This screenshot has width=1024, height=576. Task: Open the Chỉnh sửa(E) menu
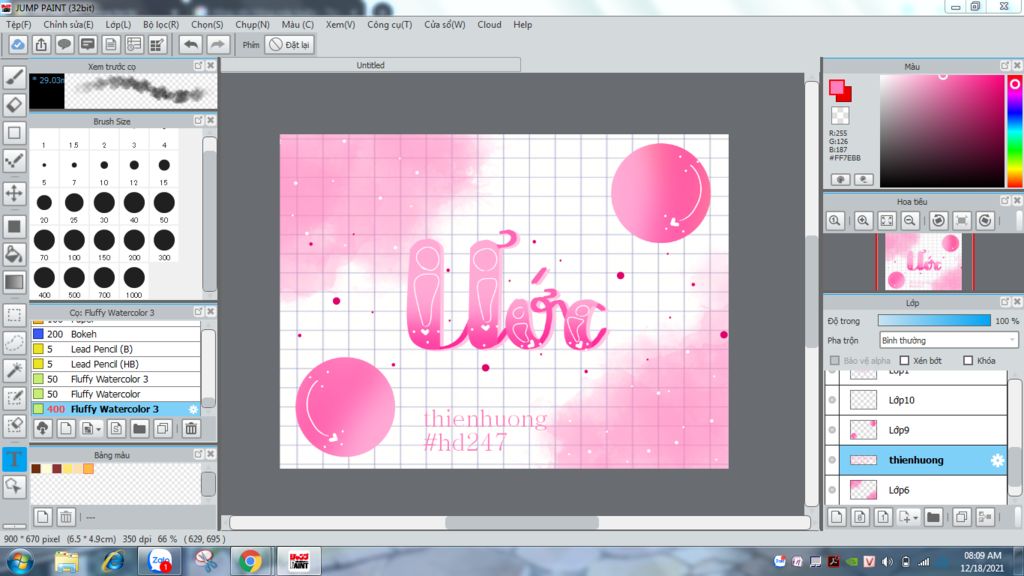pos(68,25)
